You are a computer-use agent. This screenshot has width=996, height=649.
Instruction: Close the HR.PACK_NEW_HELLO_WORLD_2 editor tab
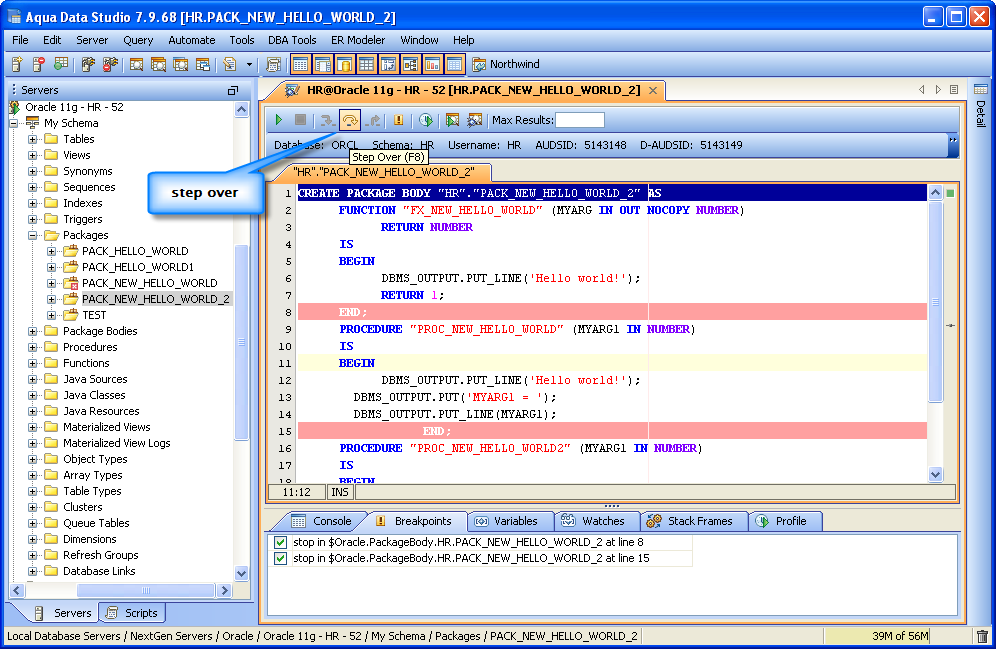(x=652, y=90)
